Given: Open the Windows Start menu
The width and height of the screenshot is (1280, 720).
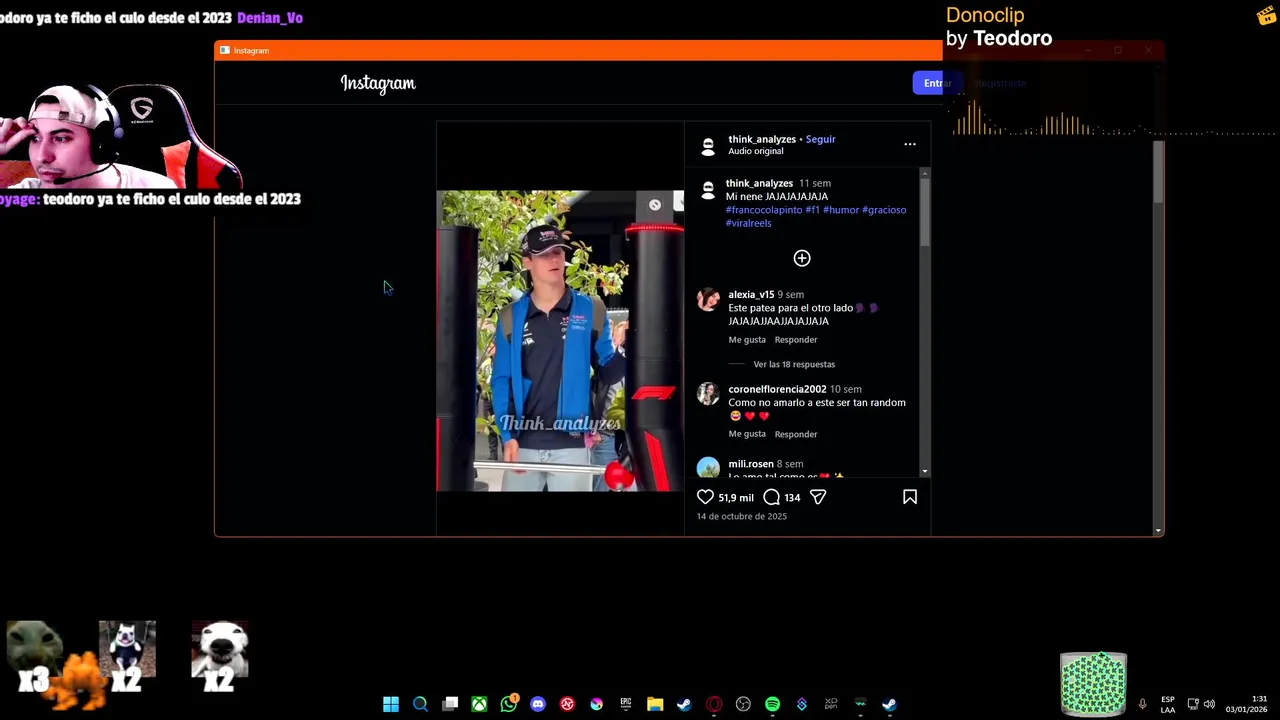Looking at the screenshot, I should click(x=391, y=704).
